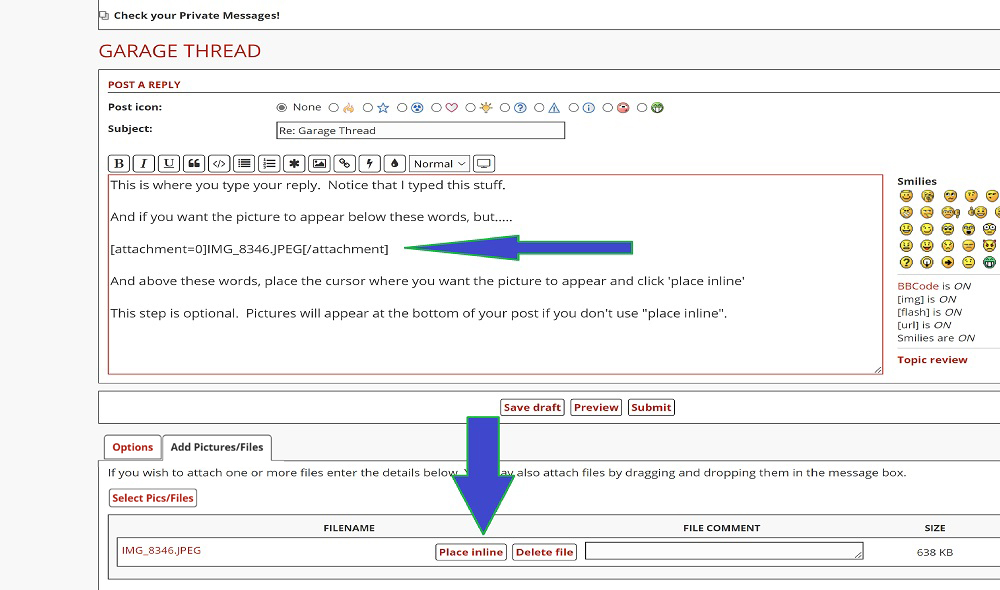Insert a quote block using the toolbar
Viewport: 1000px width, 590px height.
[194, 164]
